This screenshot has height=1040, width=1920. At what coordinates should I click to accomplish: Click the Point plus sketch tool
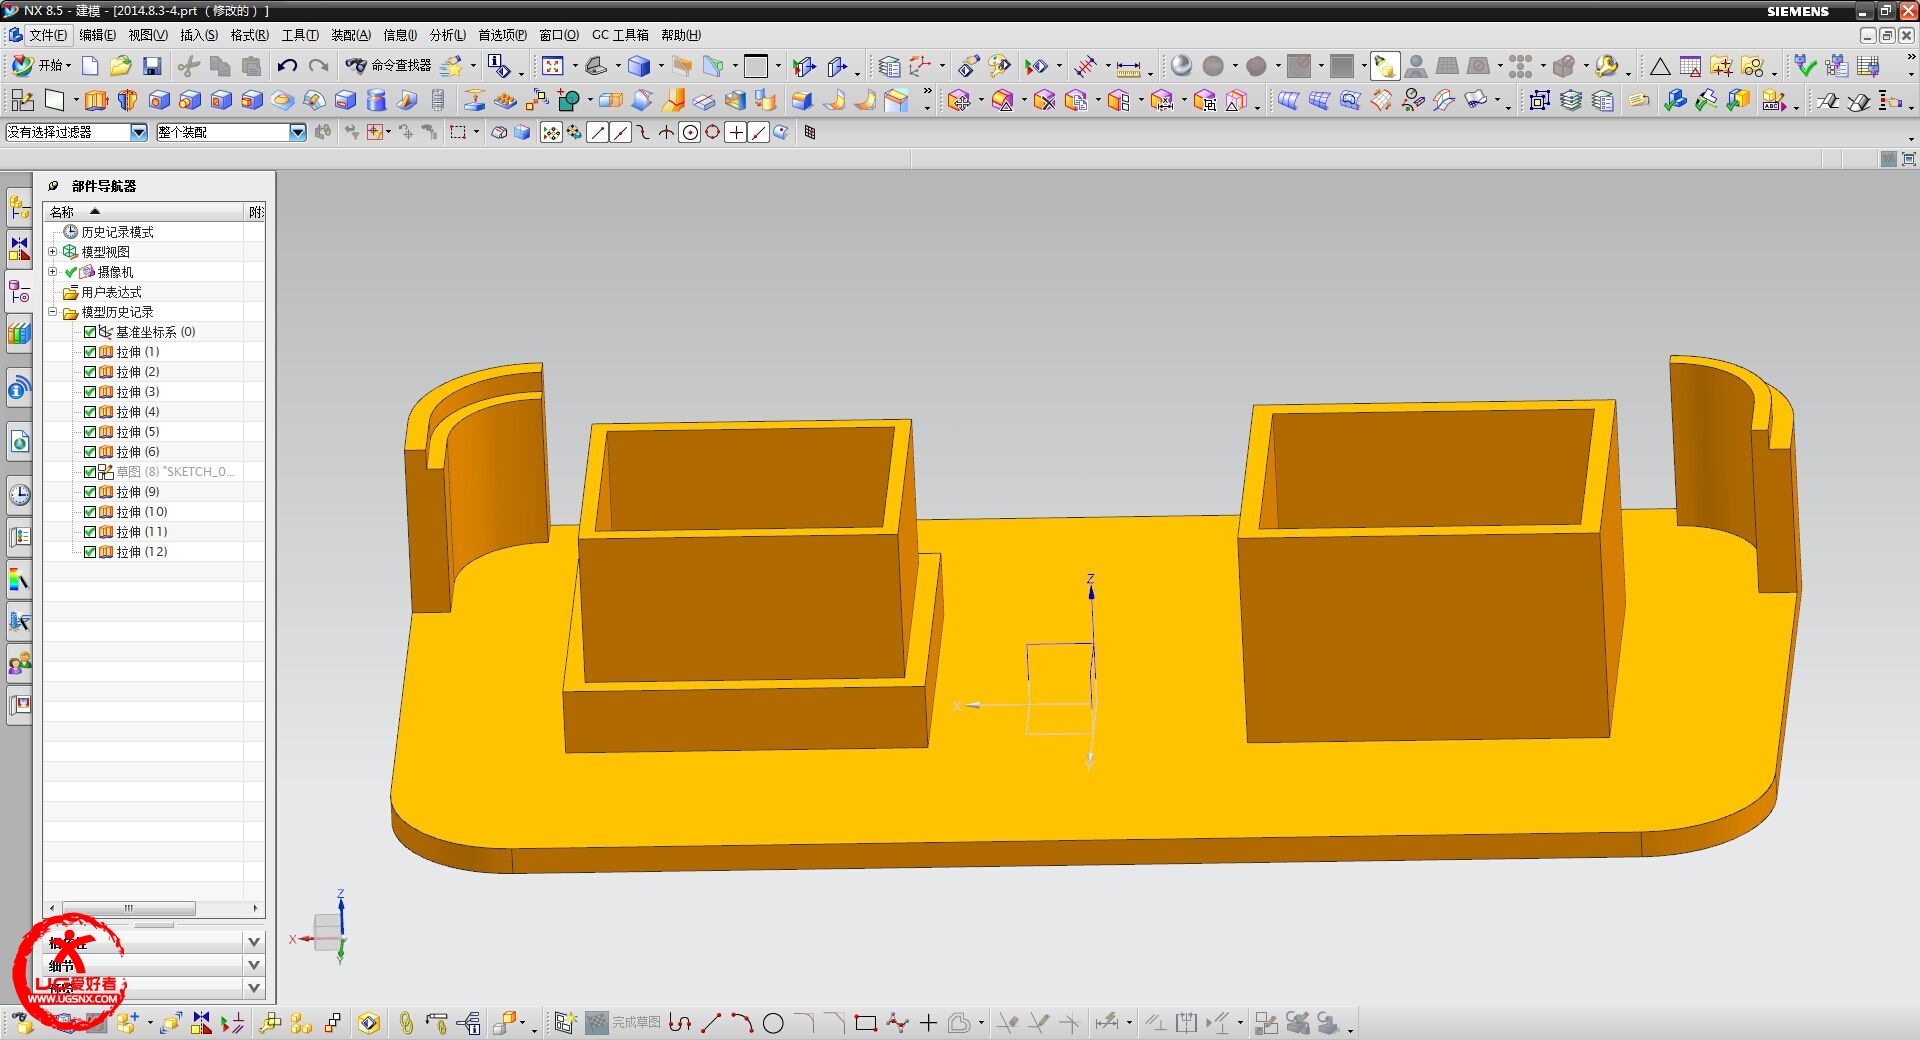928,1023
